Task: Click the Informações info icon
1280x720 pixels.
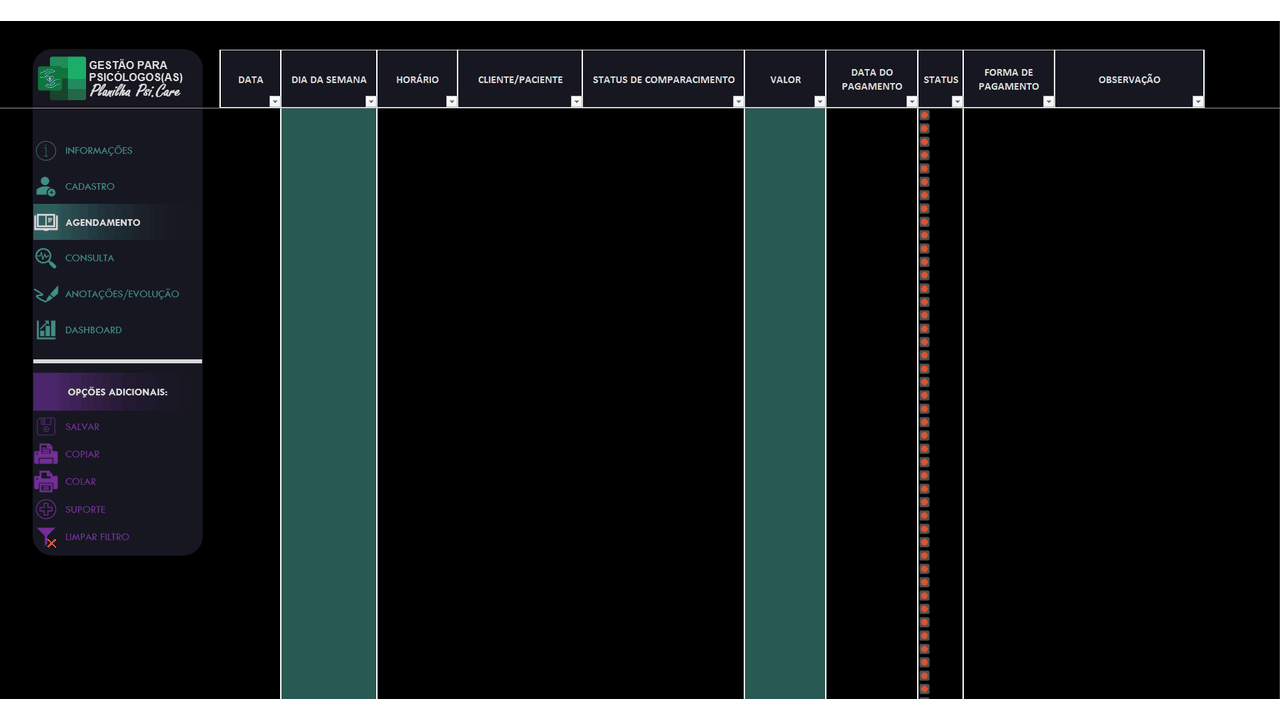Action: pos(46,151)
